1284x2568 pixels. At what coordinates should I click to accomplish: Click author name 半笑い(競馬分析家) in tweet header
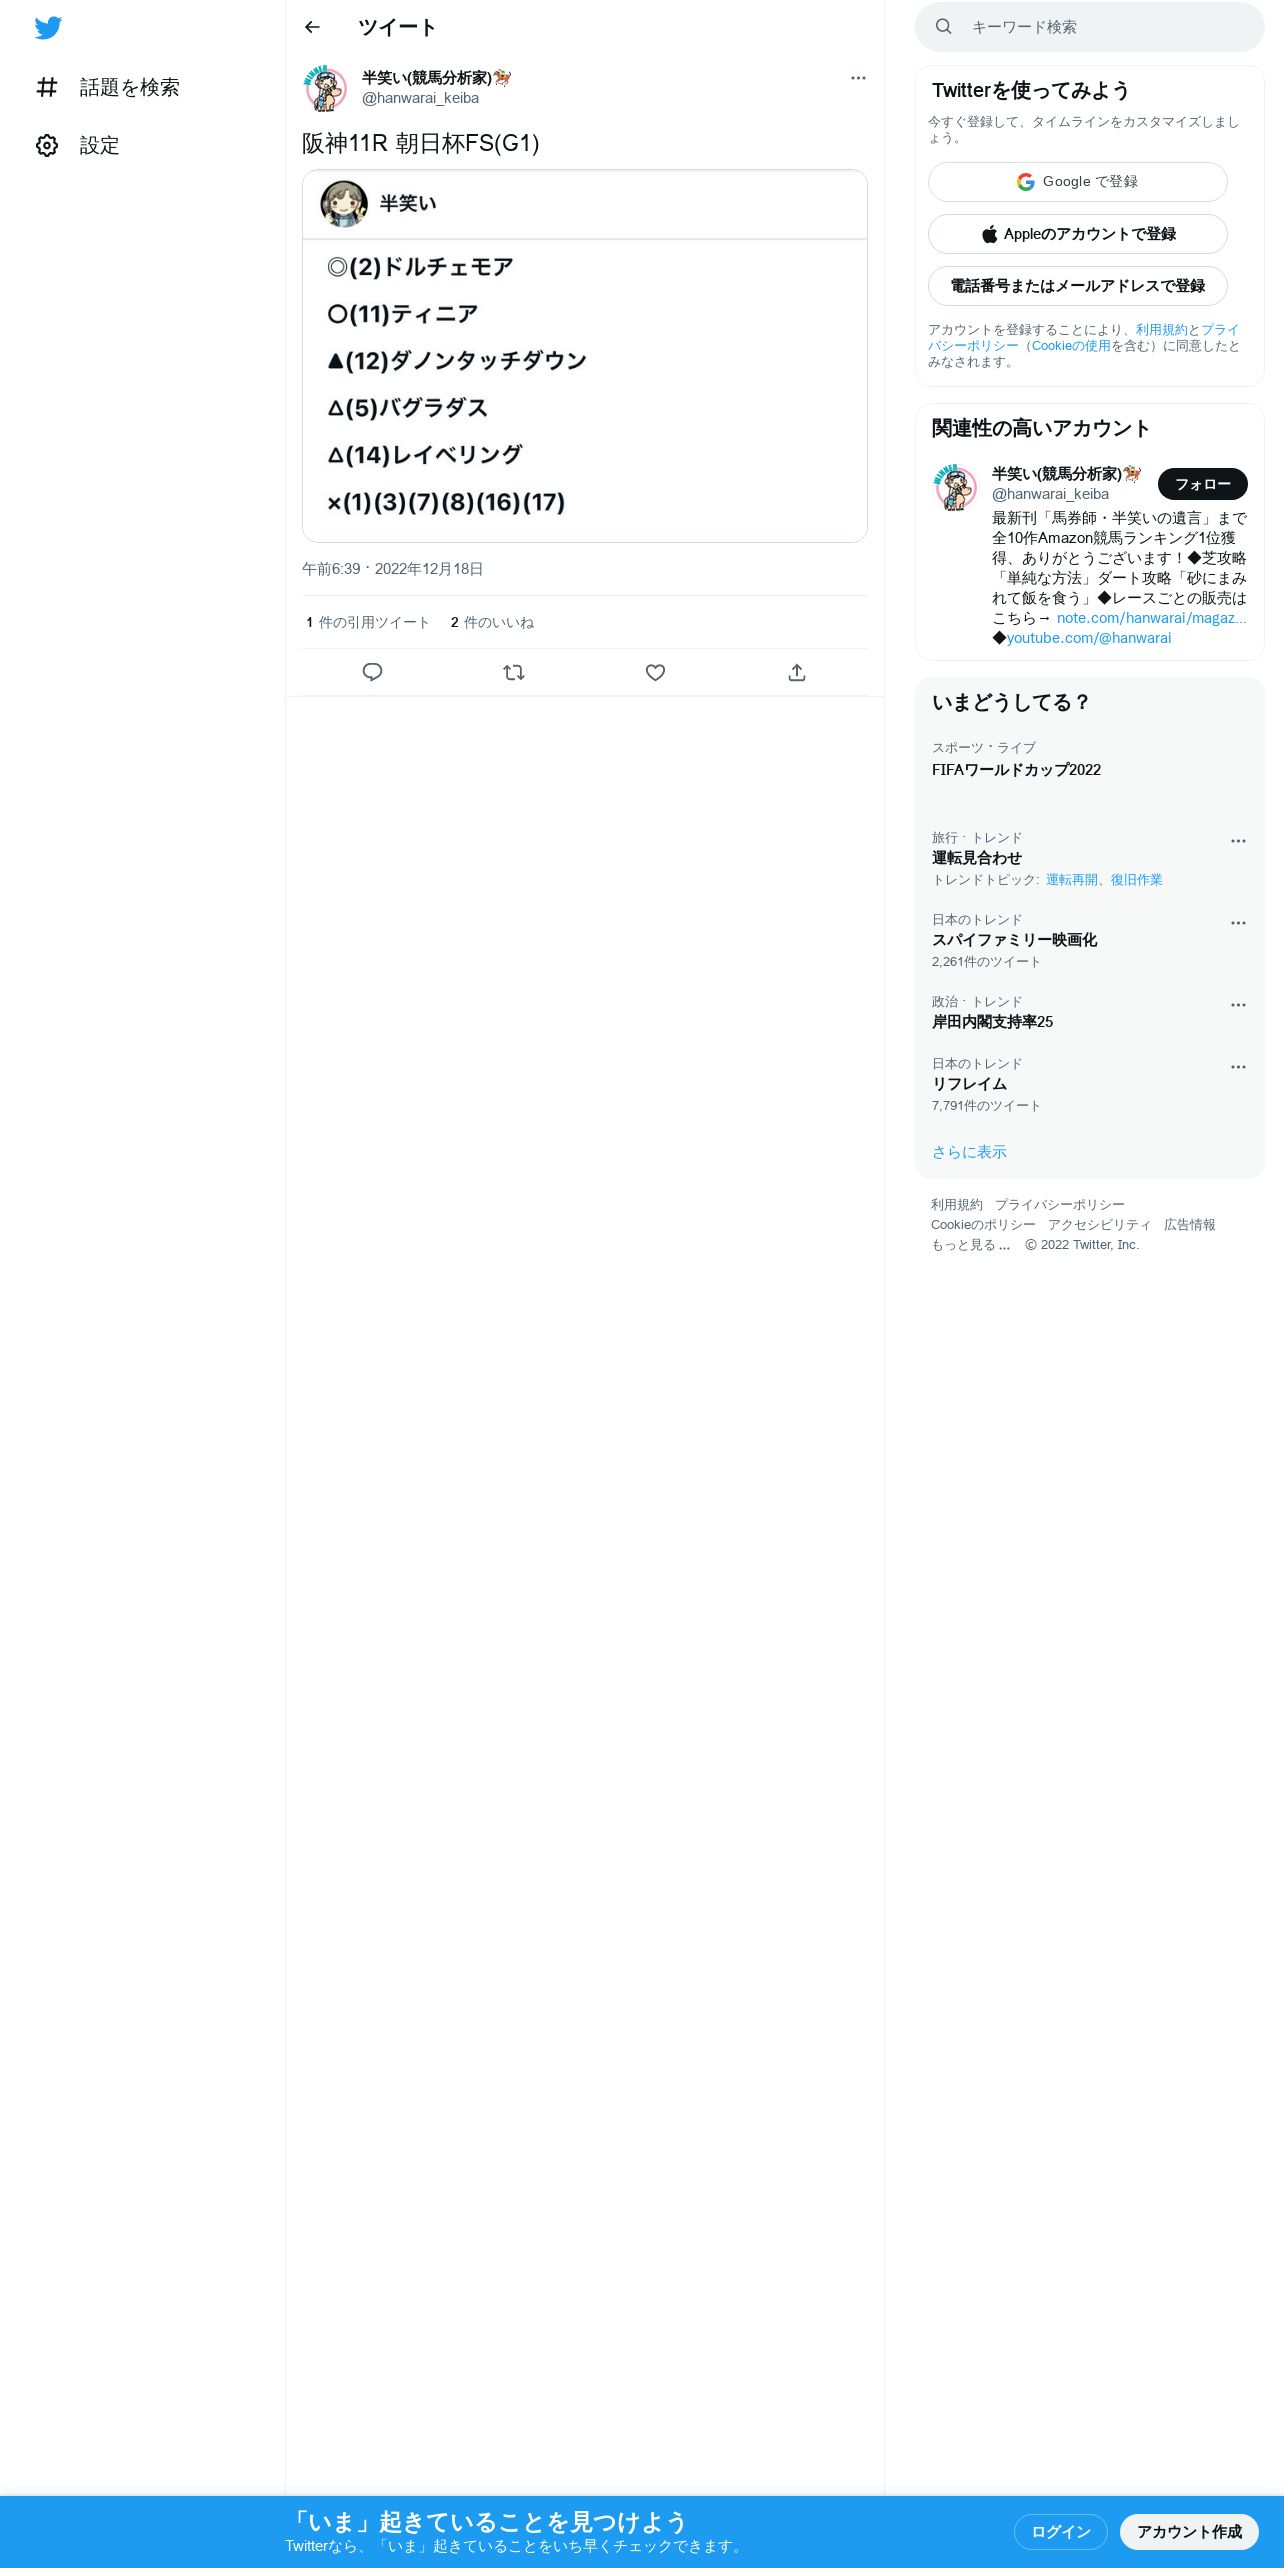tap(436, 78)
